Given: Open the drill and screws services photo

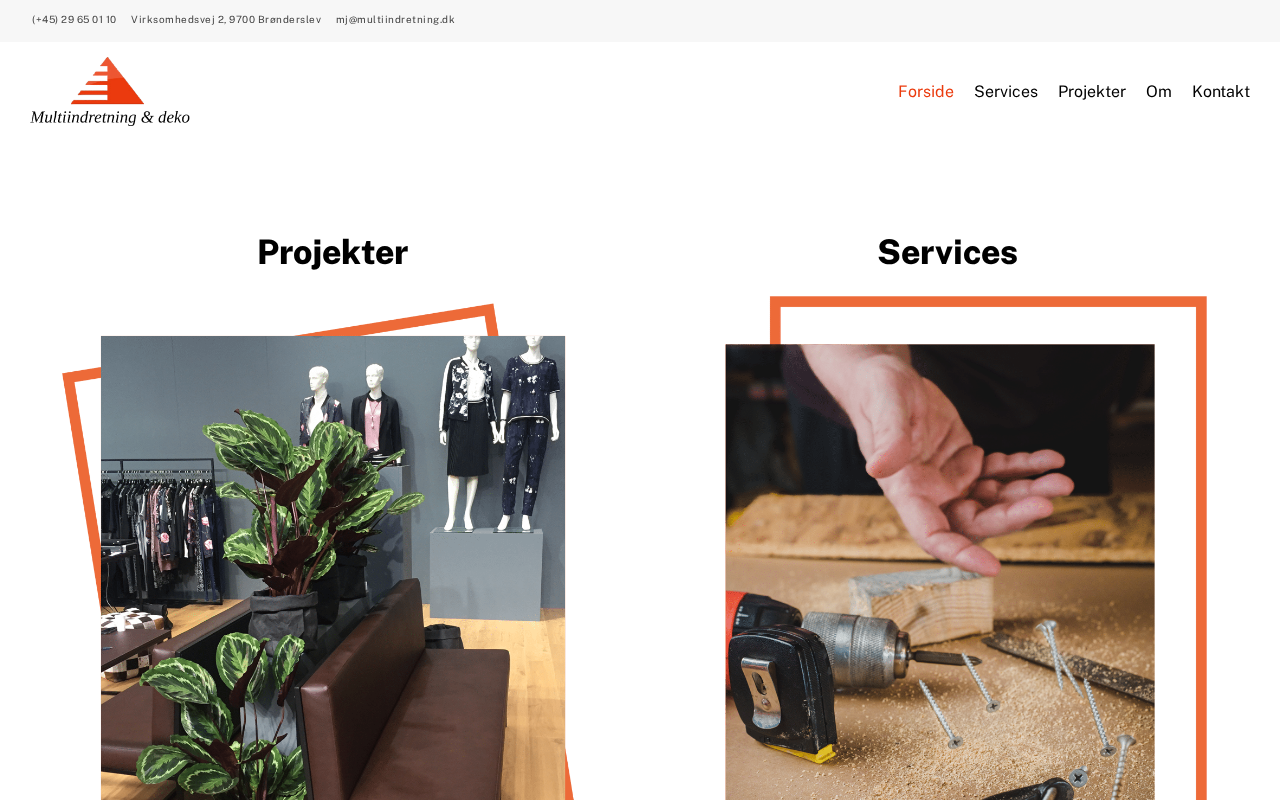Looking at the screenshot, I should [940, 572].
